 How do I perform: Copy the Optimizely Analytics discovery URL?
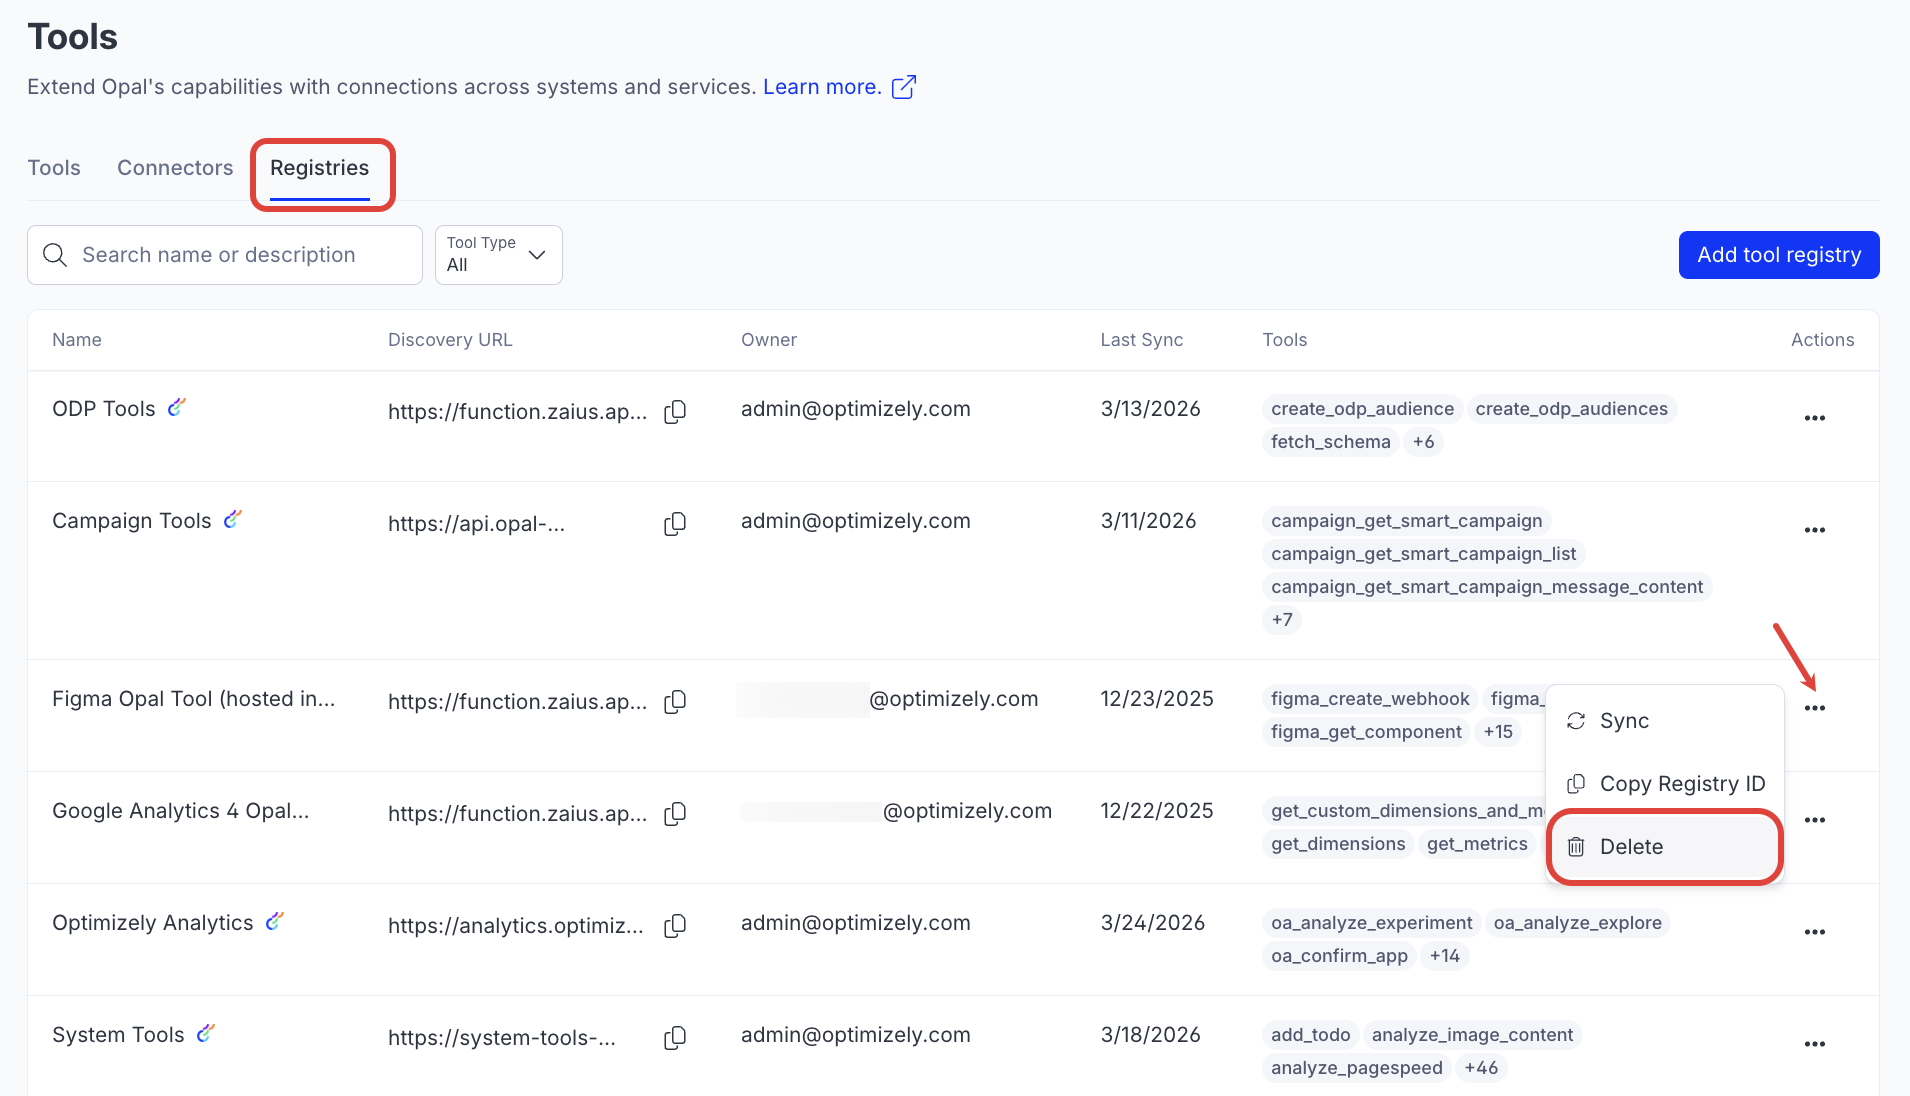click(675, 926)
